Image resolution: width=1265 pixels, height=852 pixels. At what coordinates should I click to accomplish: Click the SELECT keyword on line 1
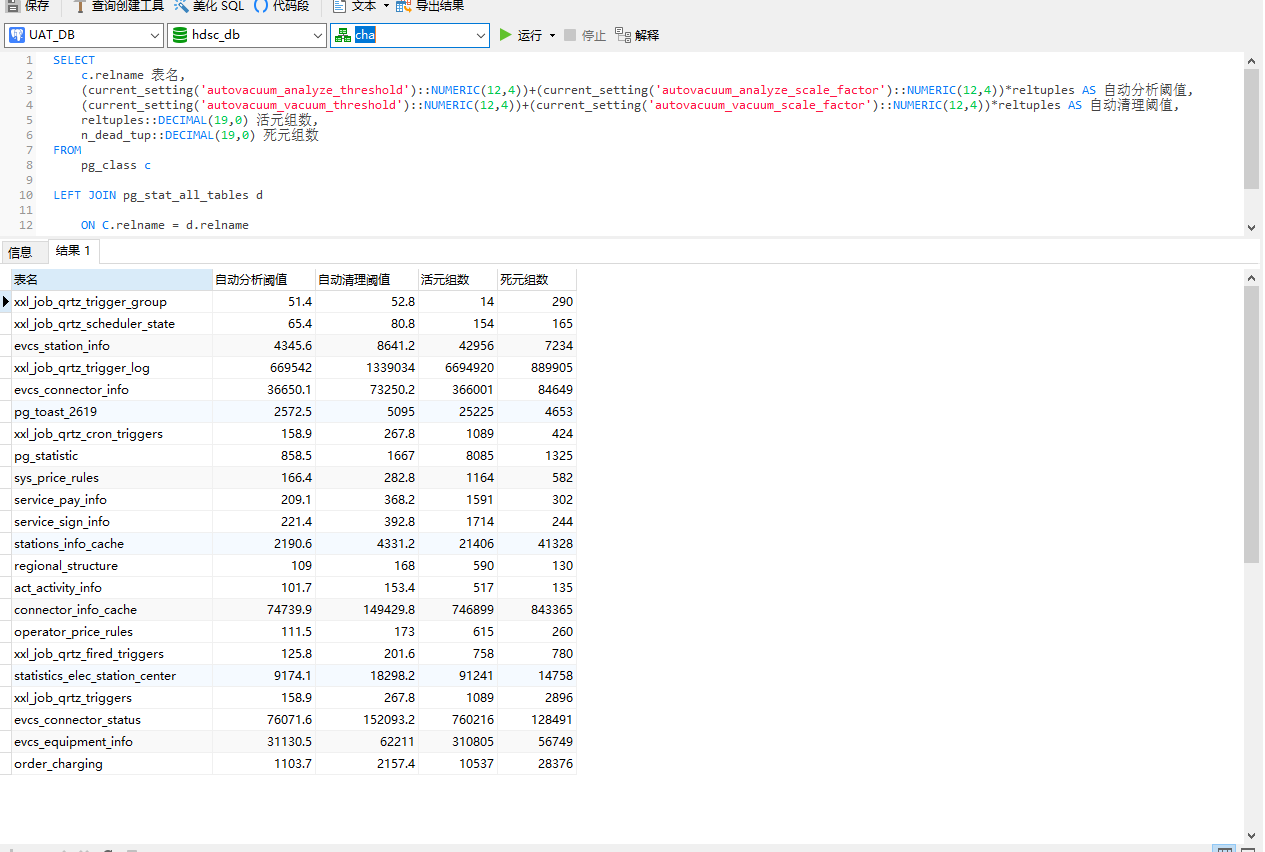(x=74, y=60)
